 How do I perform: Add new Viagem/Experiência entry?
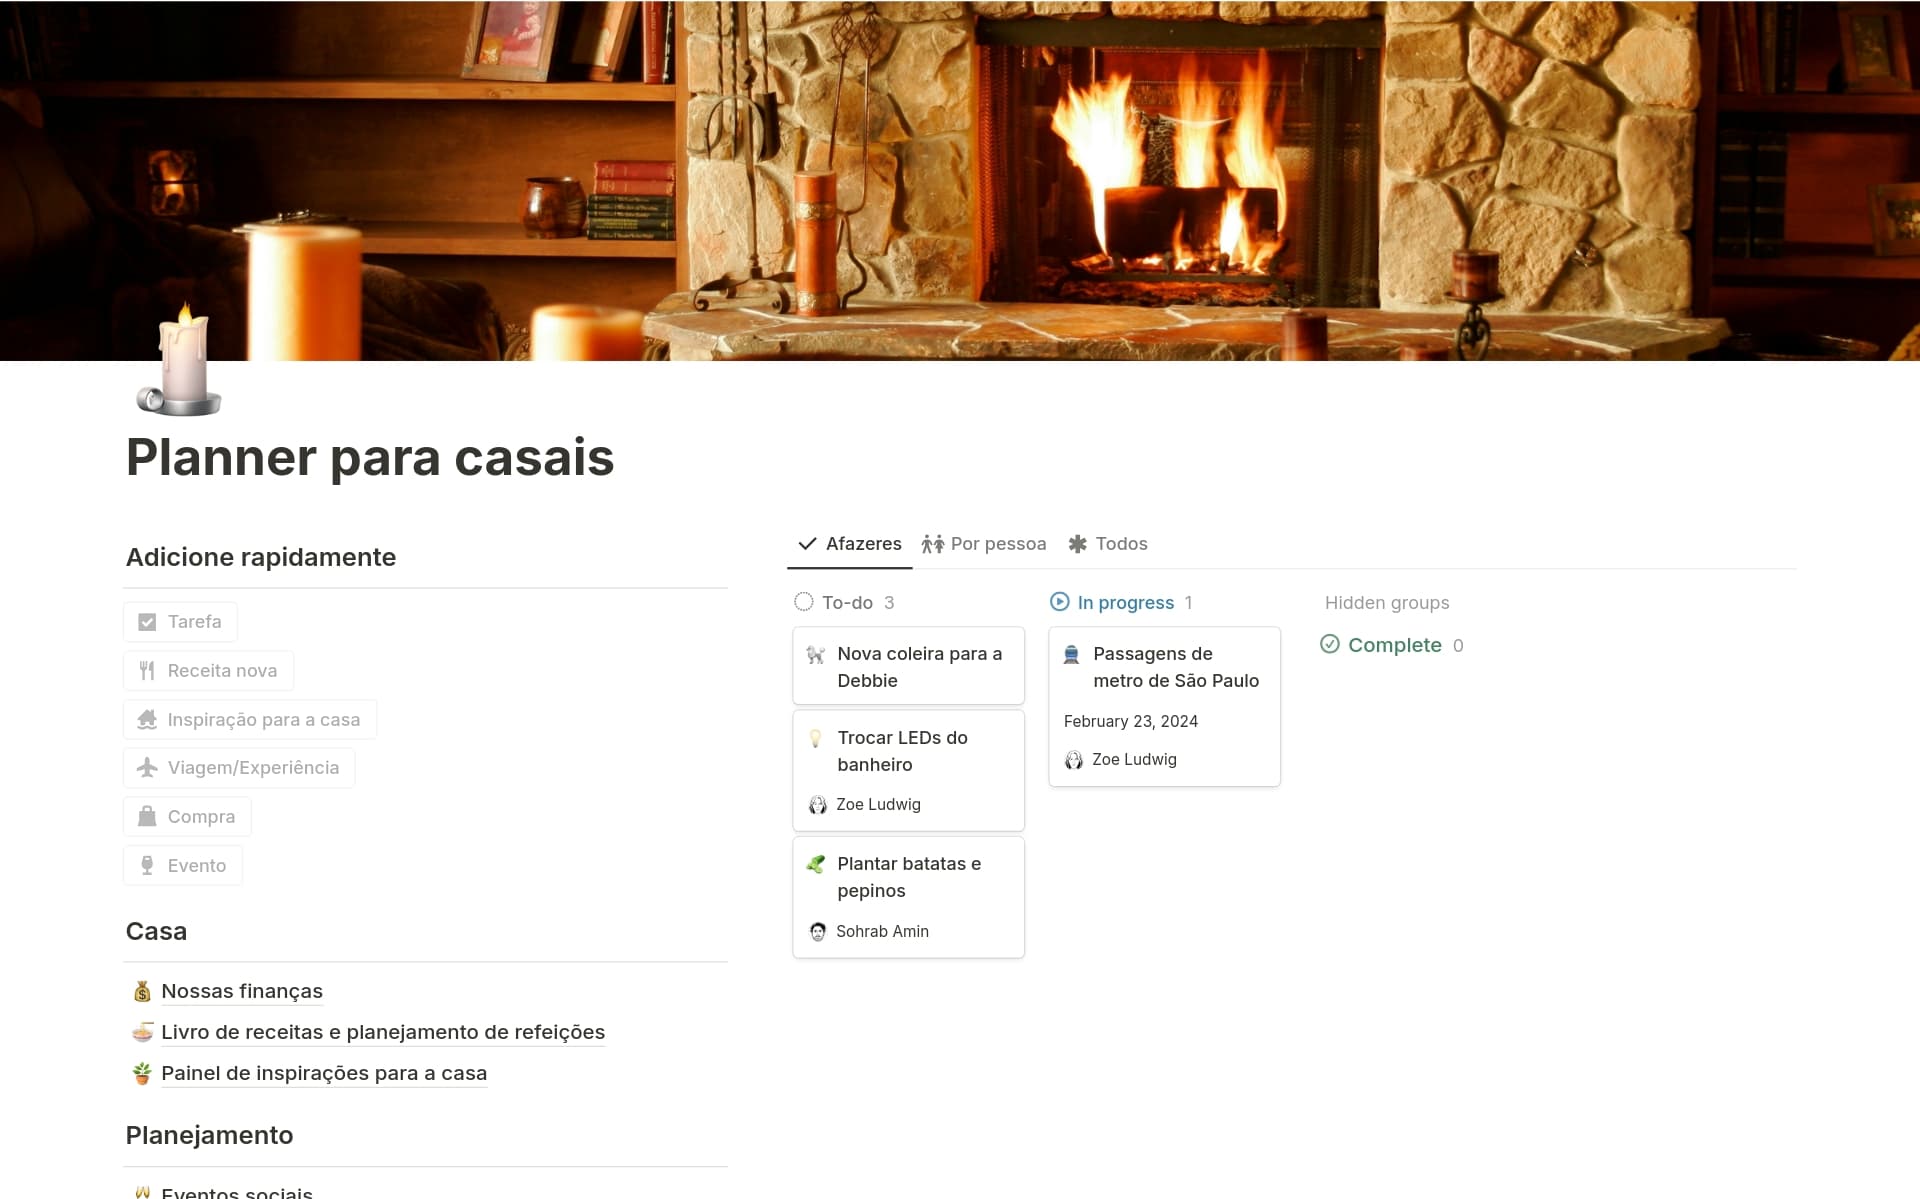click(239, 768)
